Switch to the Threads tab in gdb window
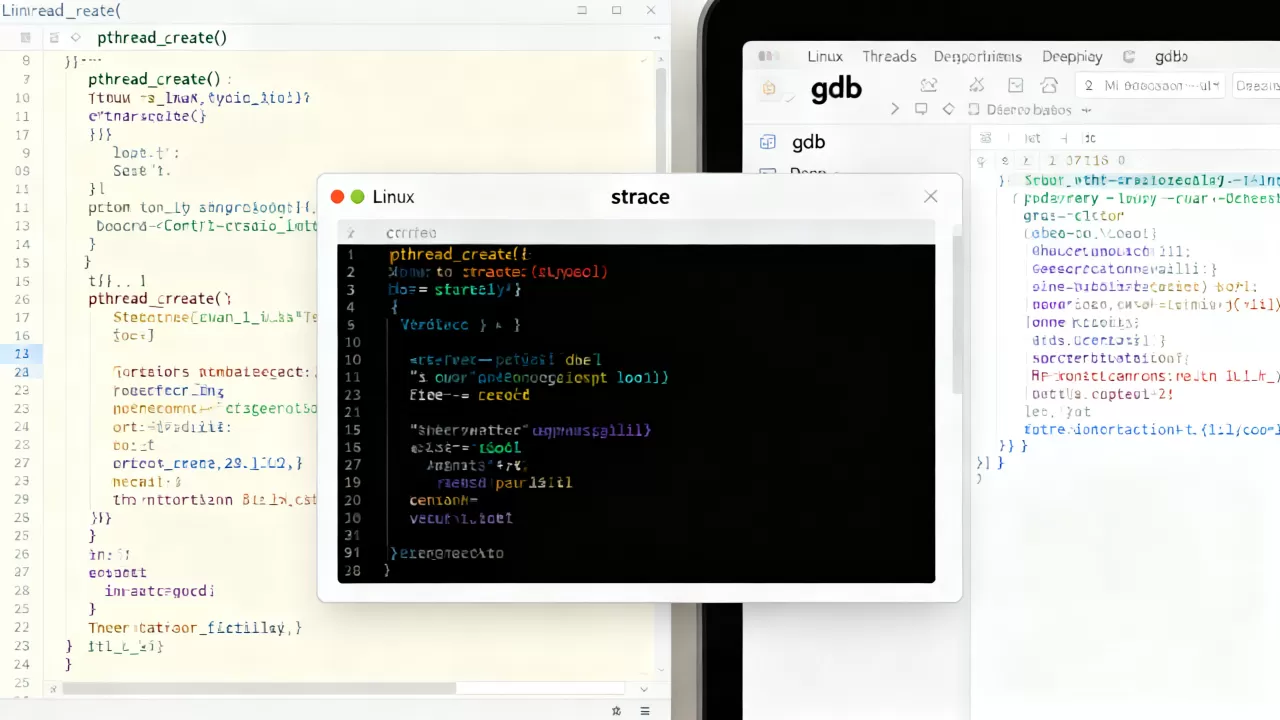Viewport: 1280px width, 720px height. point(889,57)
